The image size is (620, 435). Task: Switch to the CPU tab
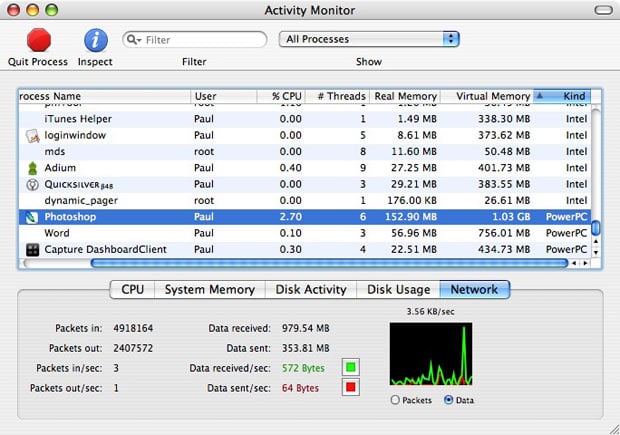click(132, 289)
